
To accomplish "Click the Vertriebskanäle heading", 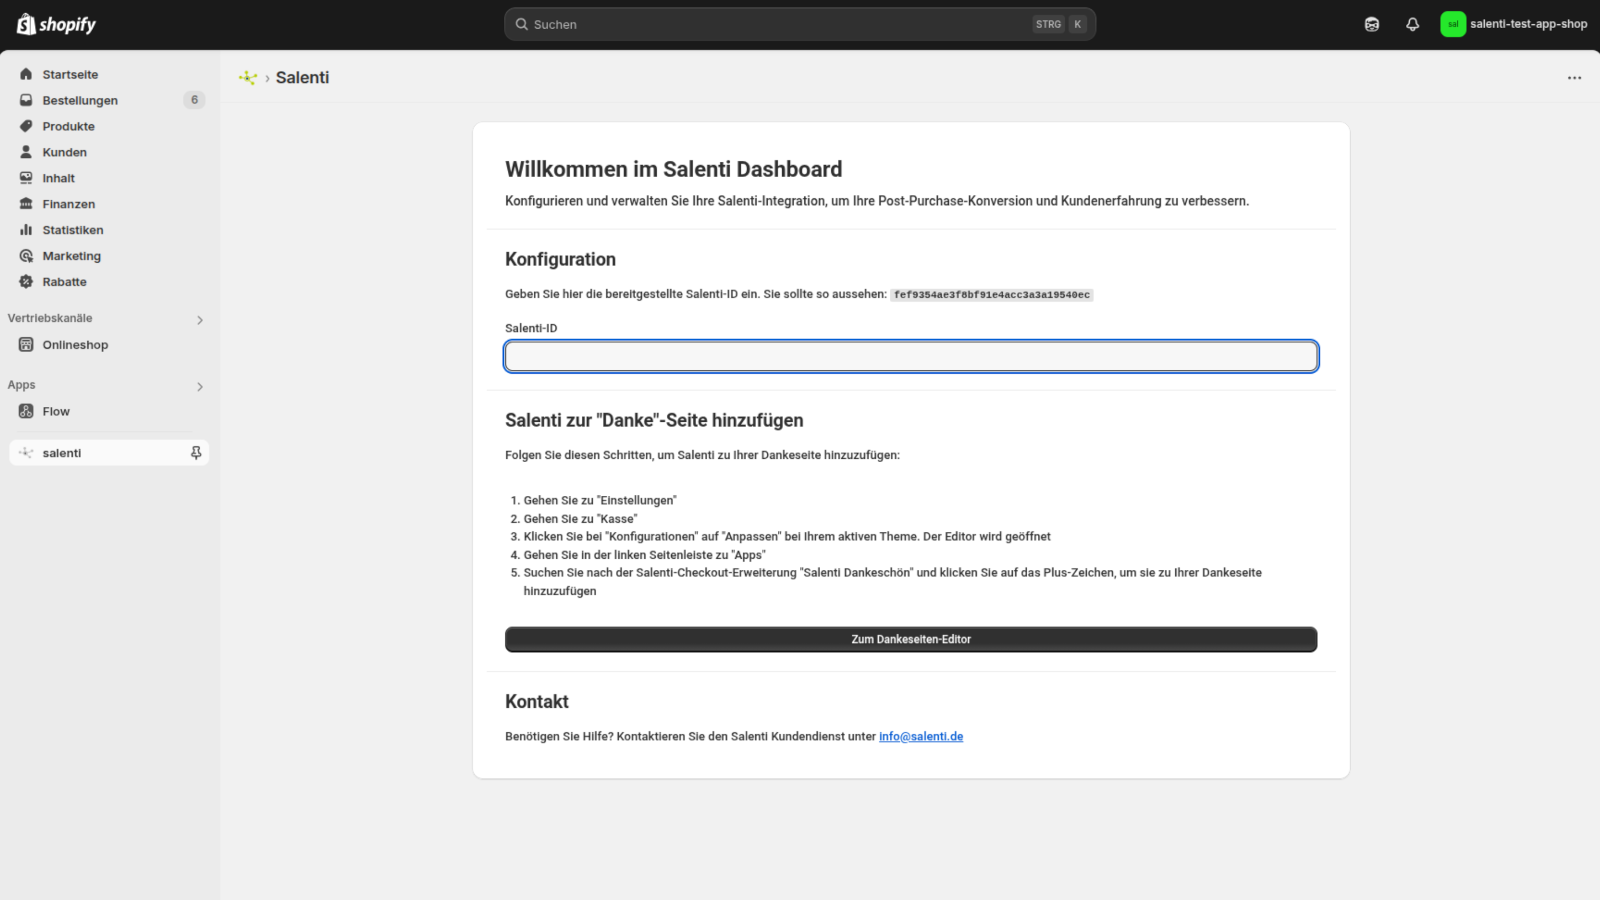I will pyautogui.click(x=50, y=318).
